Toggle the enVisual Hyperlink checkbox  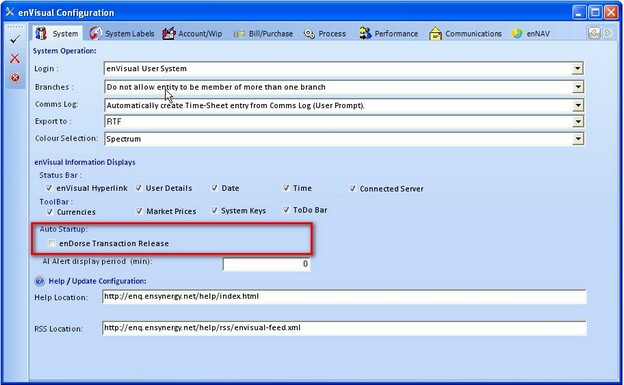click(49, 188)
